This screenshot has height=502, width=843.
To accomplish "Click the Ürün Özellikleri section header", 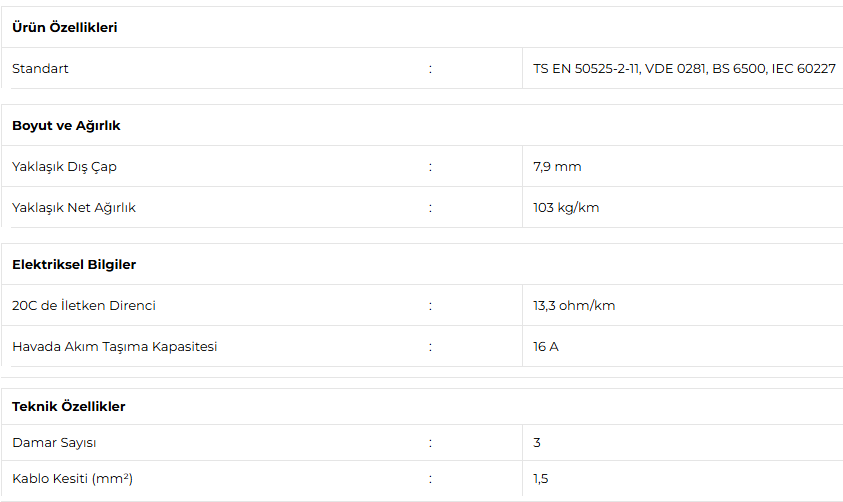I will (x=64, y=28).
